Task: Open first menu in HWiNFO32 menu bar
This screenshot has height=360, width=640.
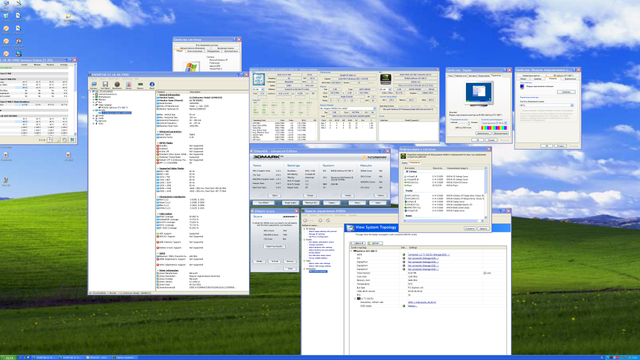Action: pos(94,79)
